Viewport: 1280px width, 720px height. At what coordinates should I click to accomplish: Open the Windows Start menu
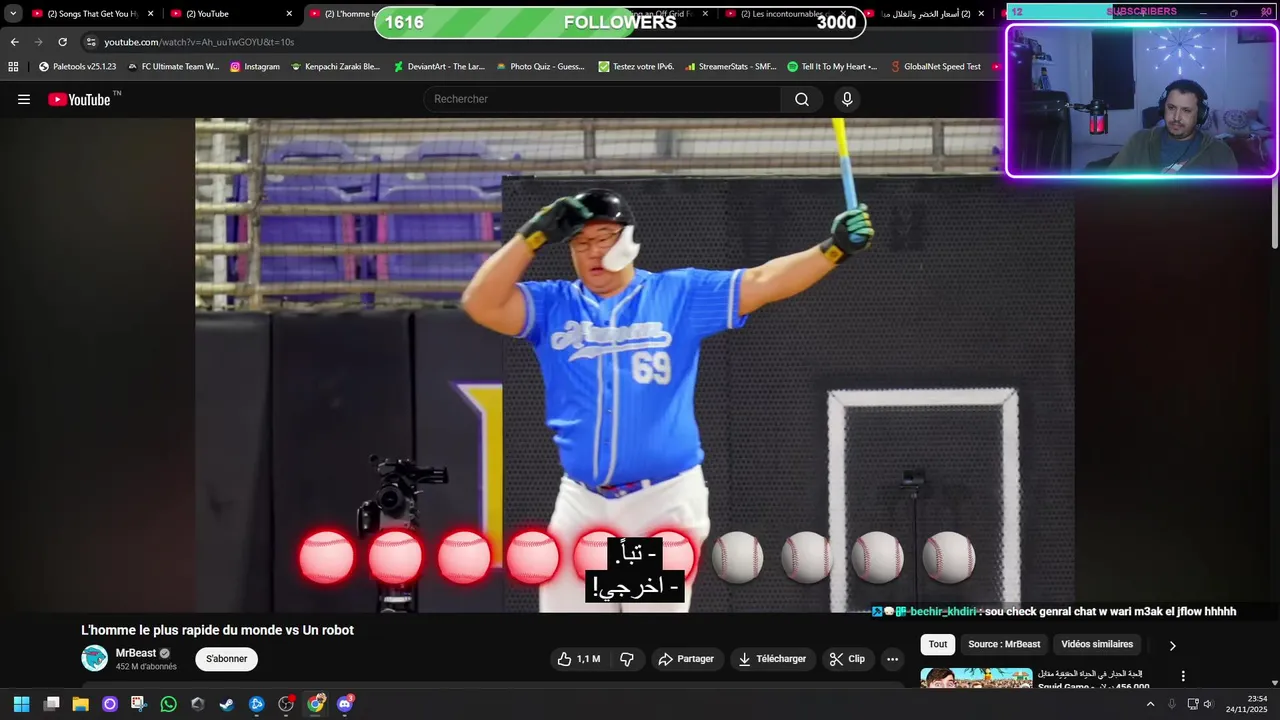click(x=21, y=704)
